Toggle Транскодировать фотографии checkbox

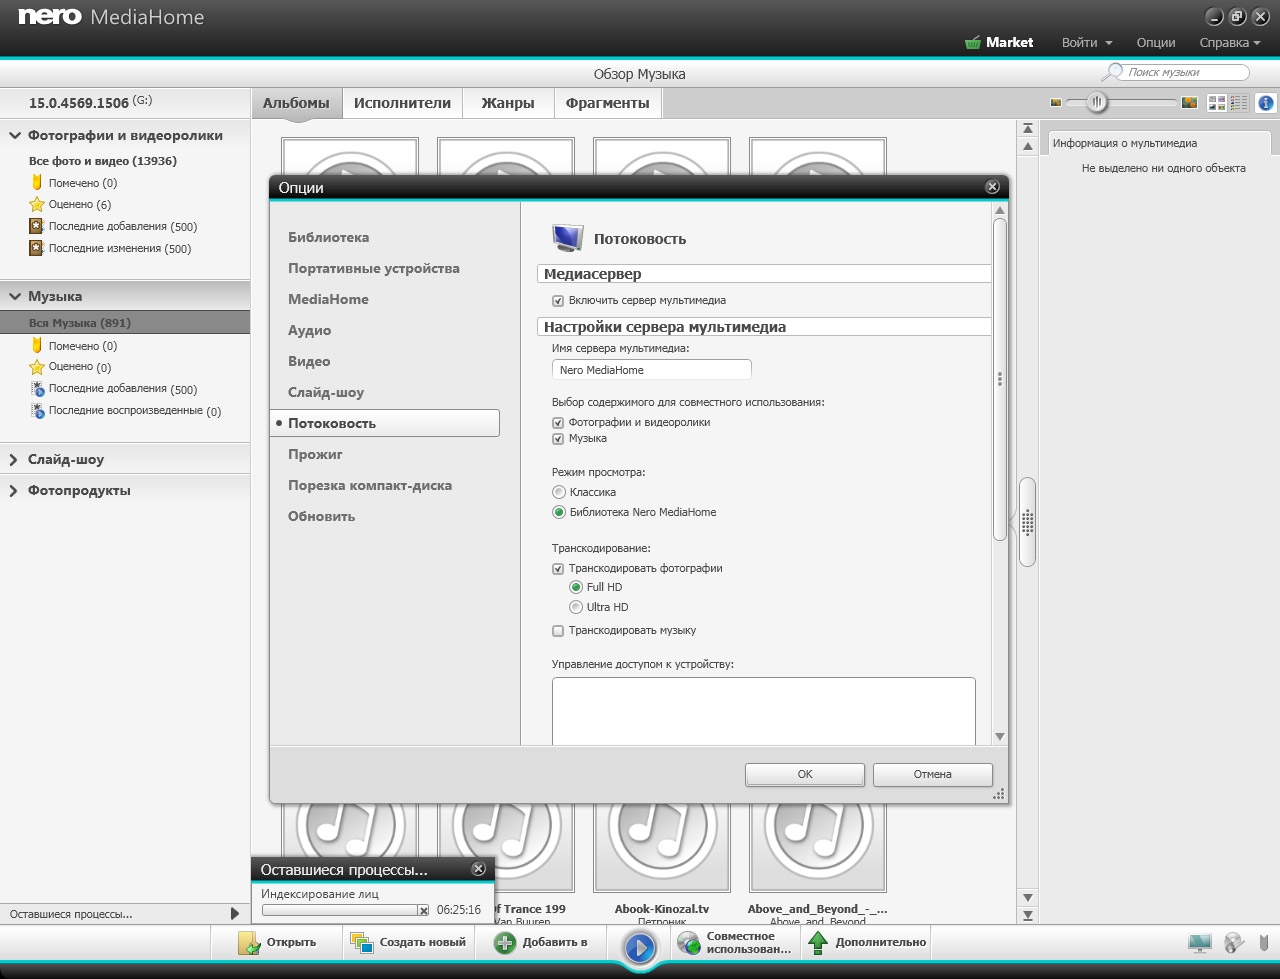(x=558, y=568)
